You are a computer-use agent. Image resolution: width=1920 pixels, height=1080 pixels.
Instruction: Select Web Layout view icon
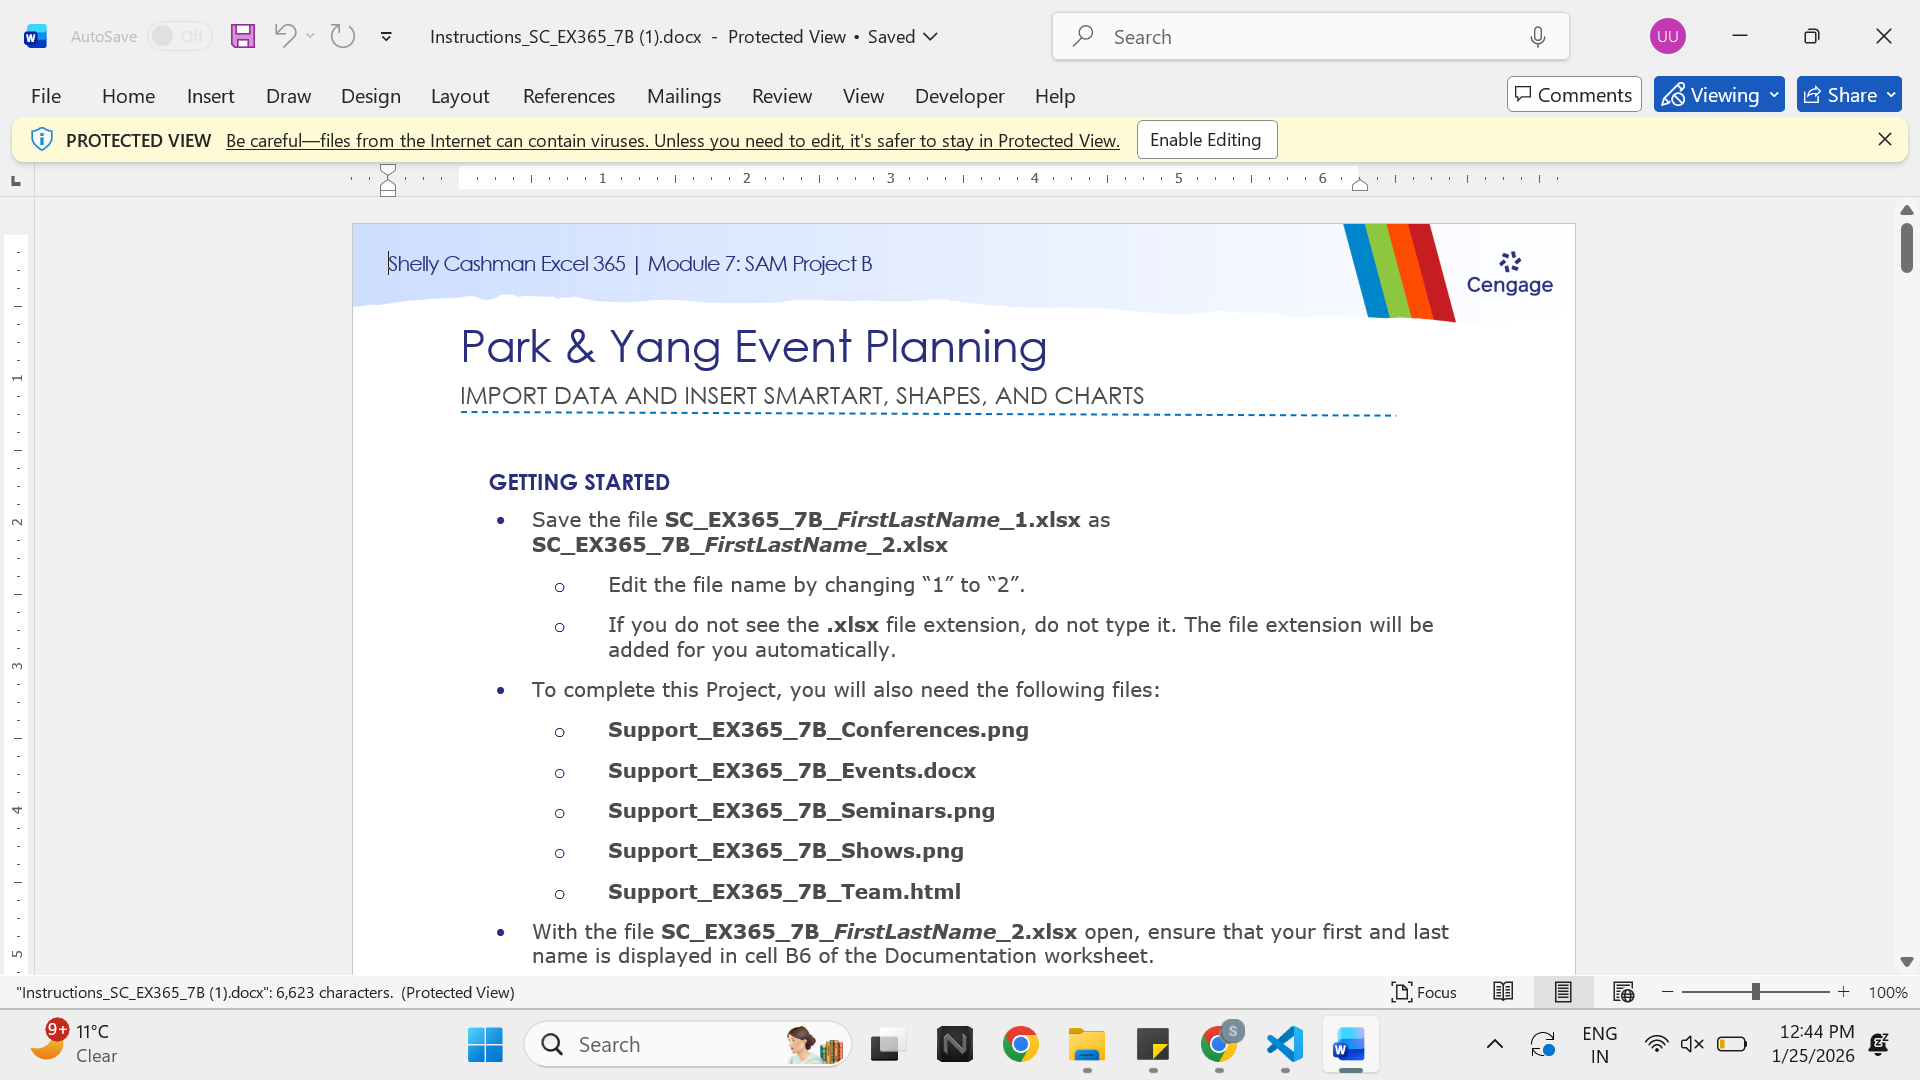(x=1623, y=992)
